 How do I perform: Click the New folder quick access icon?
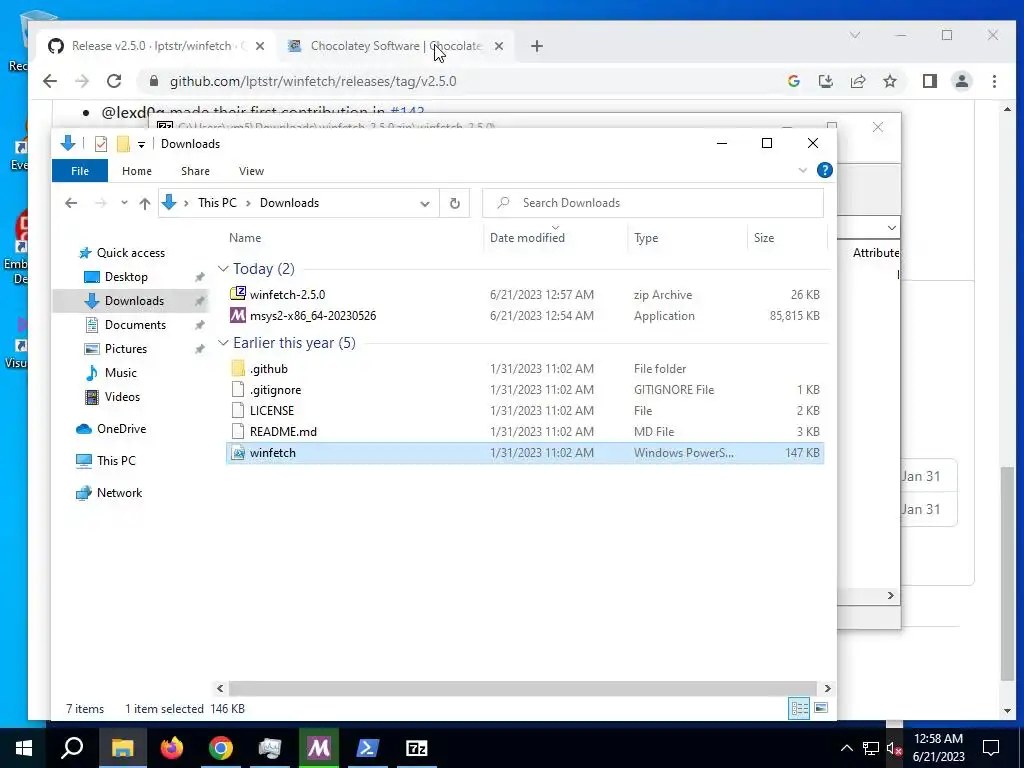point(123,144)
